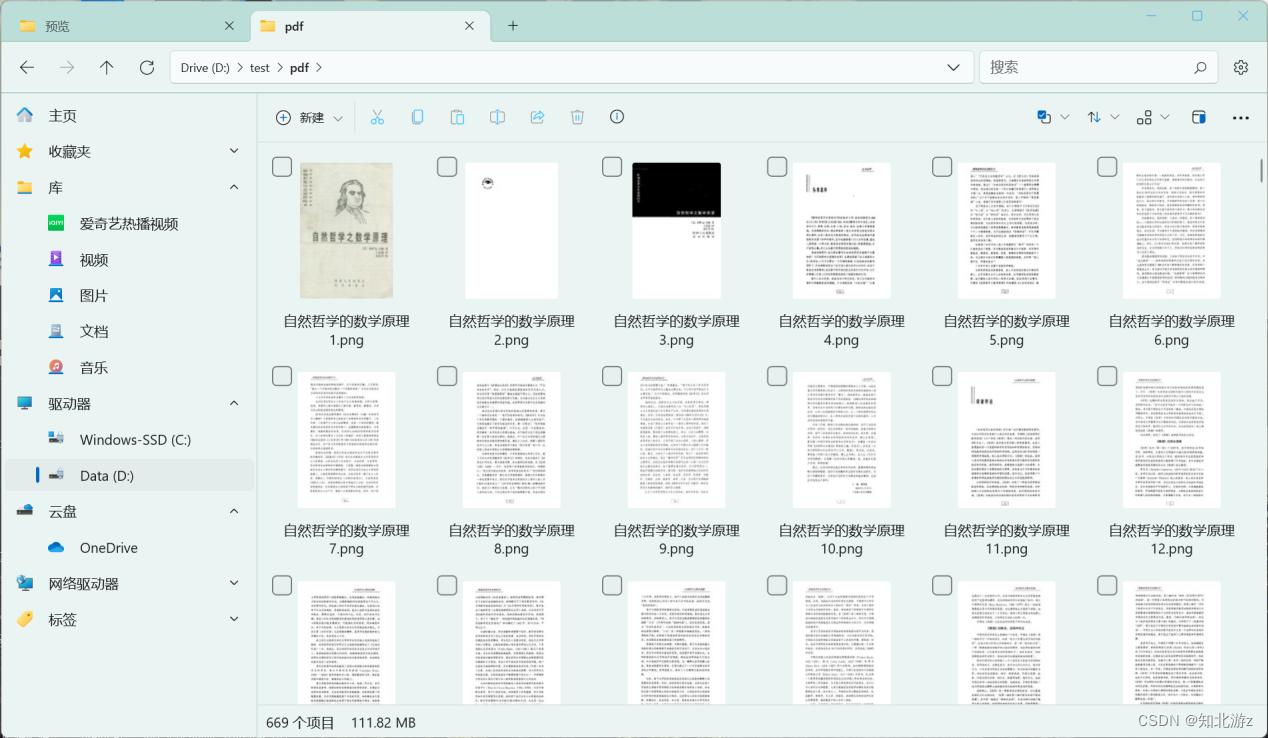Image resolution: width=1268 pixels, height=738 pixels.
Task: Go to 主页 in the sidebar
Action: (62, 115)
